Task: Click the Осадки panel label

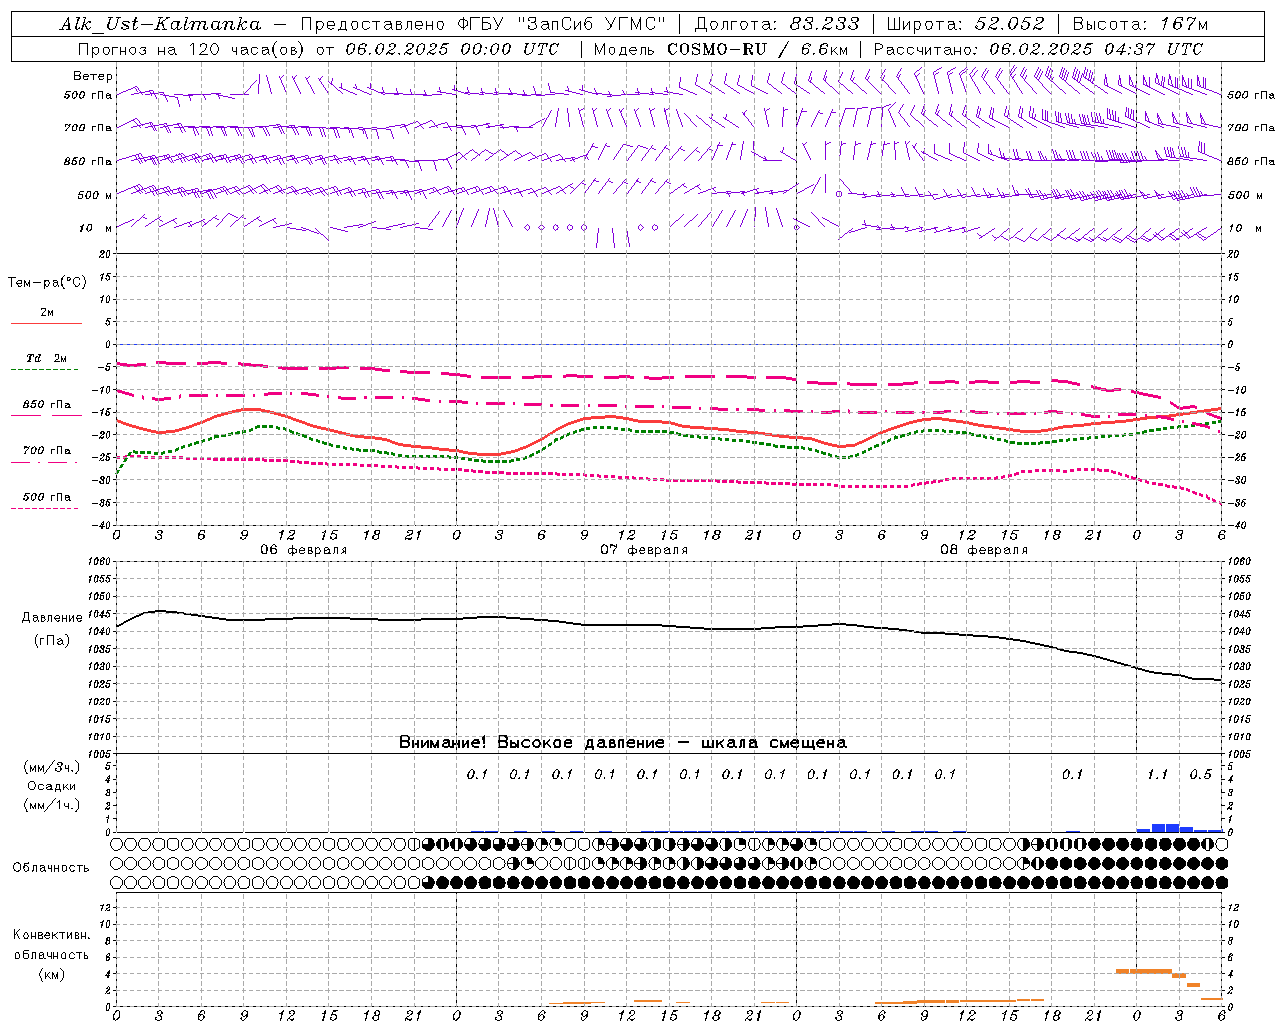Action: (x=52, y=786)
